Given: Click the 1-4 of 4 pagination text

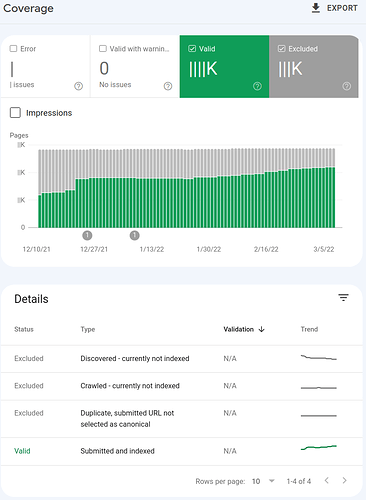Looking at the screenshot, I should (x=299, y=481).
